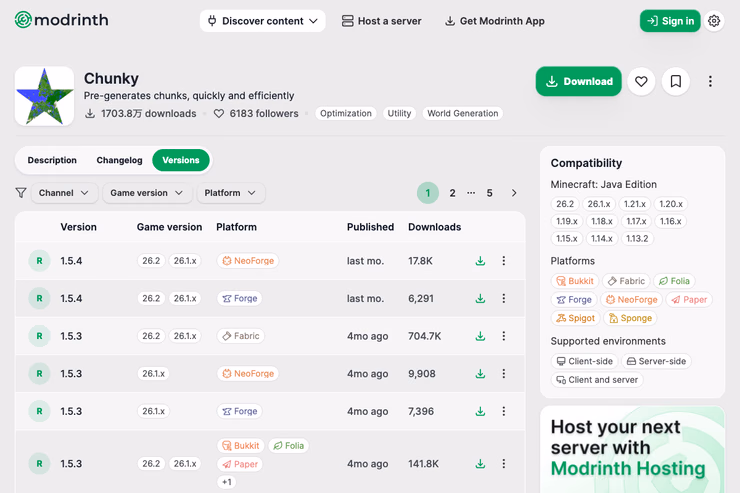Click the Sponge platform tag
Viewport: 740px width, 493px height.
[x=630, y=318]
